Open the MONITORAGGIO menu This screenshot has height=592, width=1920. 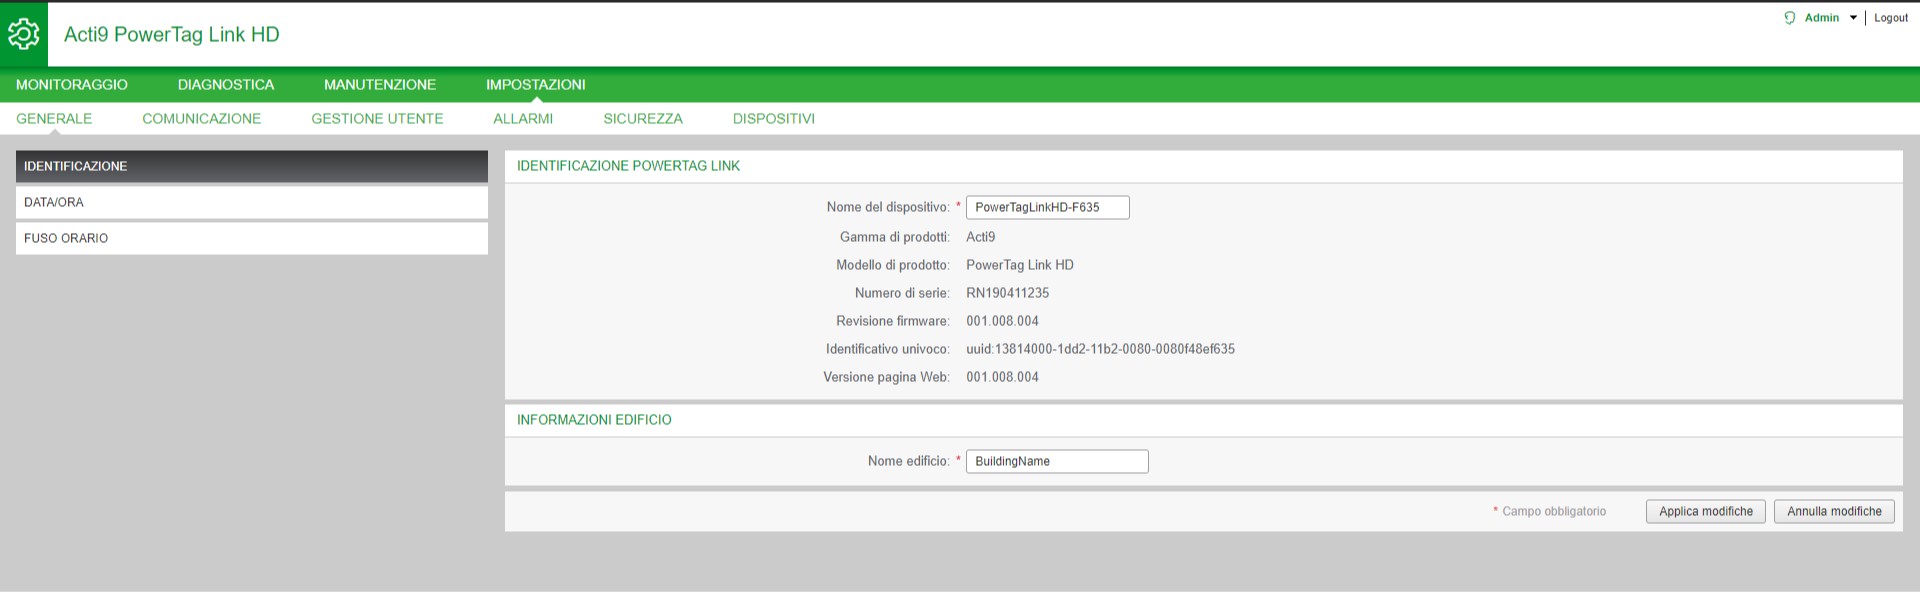click(x=72, y=85)
